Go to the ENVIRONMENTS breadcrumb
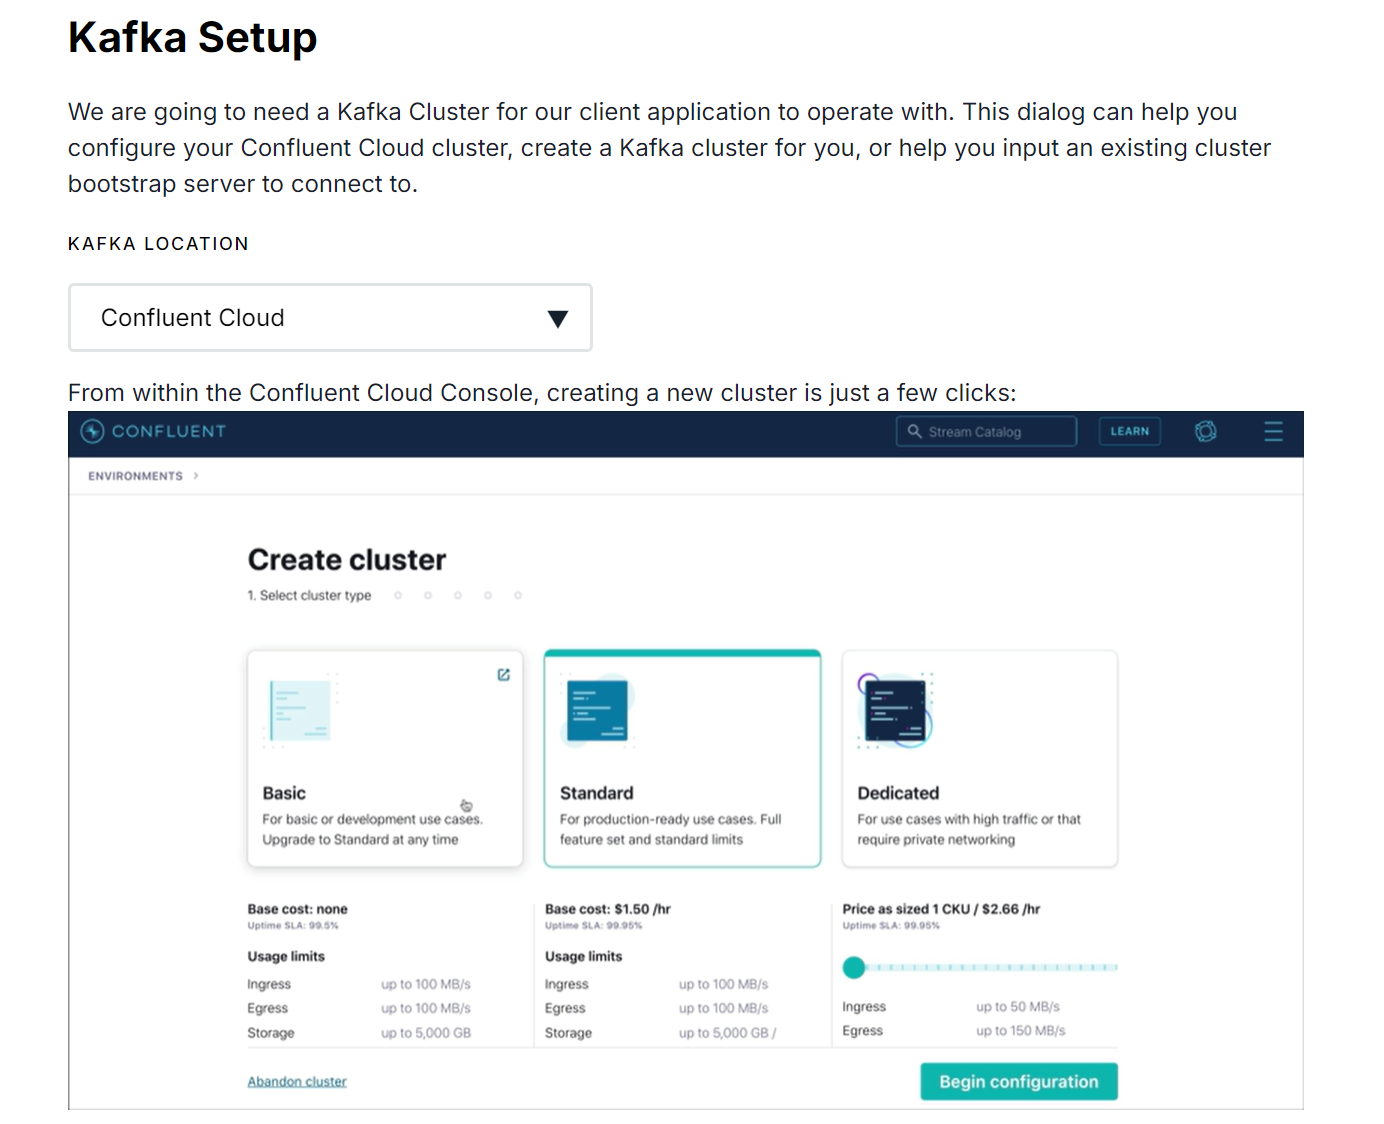 135,476
